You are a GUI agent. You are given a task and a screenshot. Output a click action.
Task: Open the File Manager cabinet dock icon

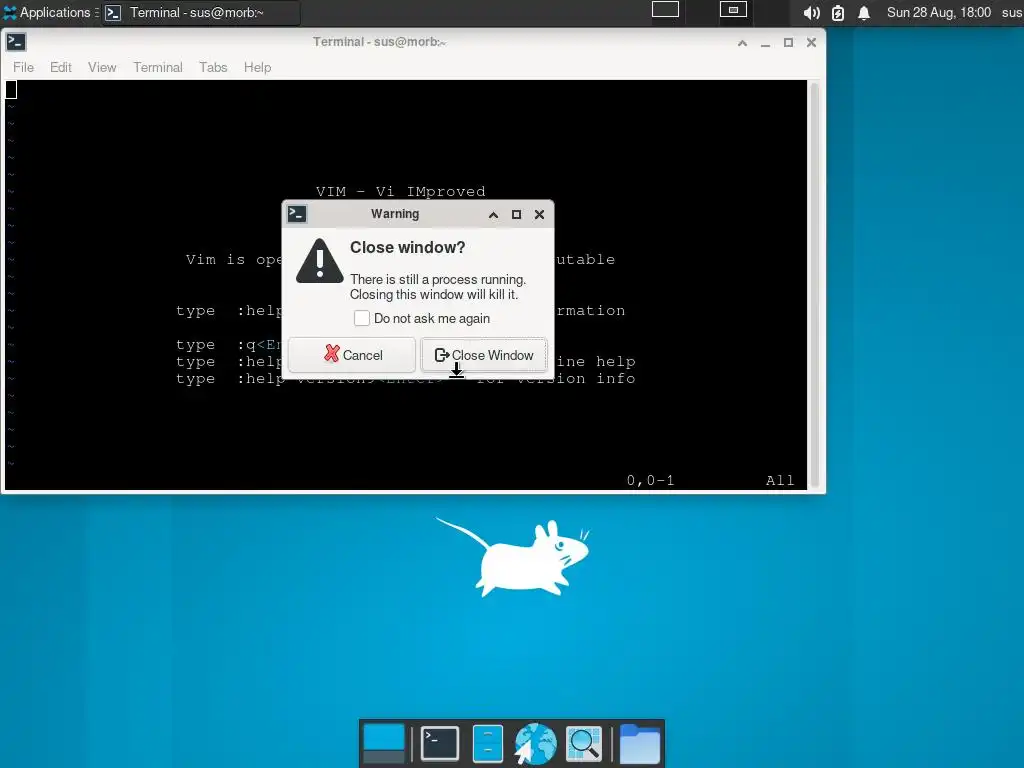tap(487, 743)
